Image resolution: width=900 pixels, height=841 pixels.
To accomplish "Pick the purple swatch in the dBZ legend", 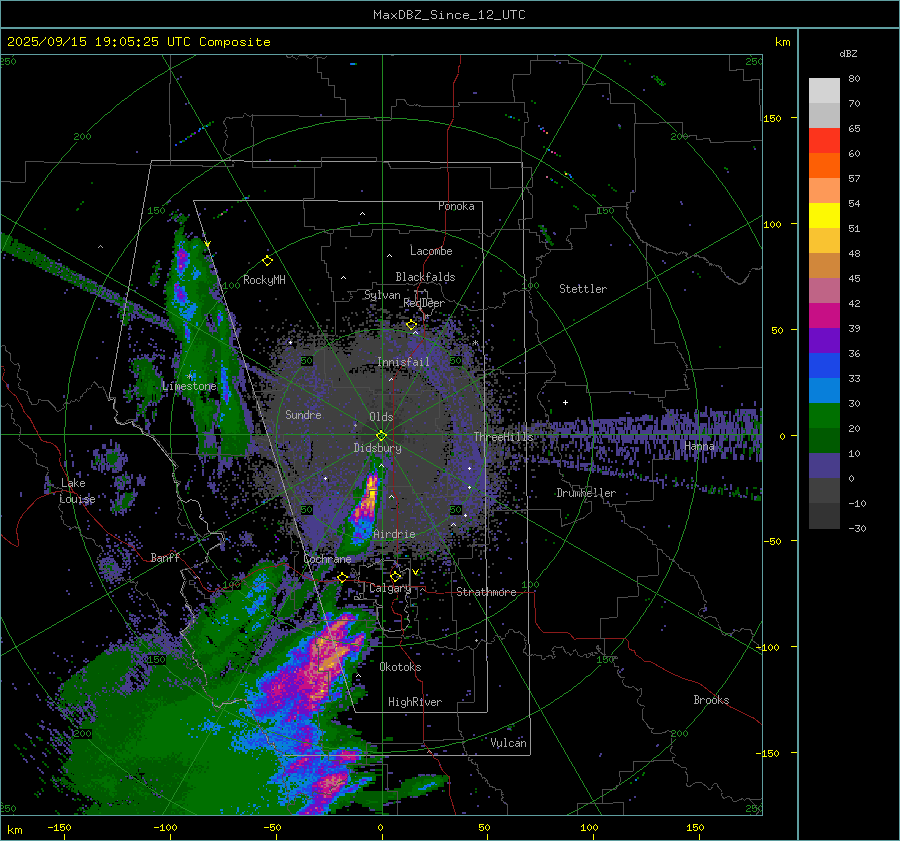I will point(824,340).
